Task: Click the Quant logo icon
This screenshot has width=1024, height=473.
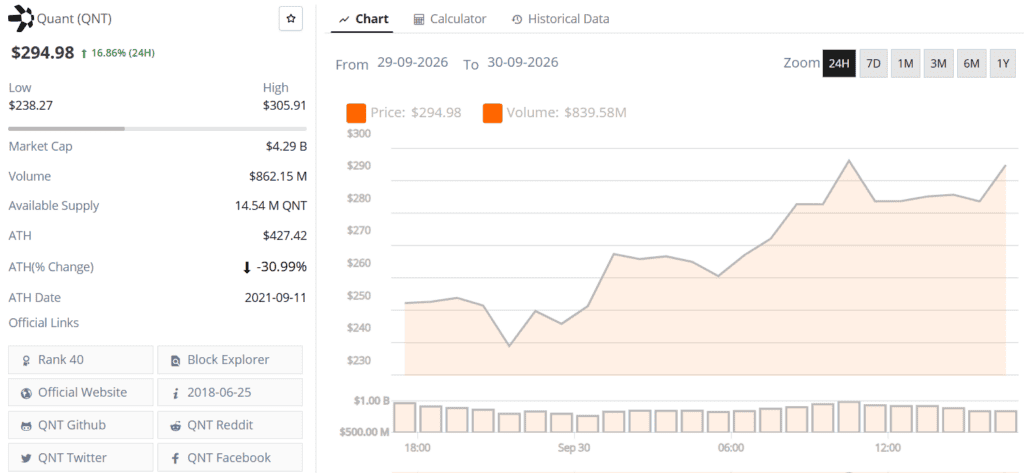Action: [x=22, y=19]
